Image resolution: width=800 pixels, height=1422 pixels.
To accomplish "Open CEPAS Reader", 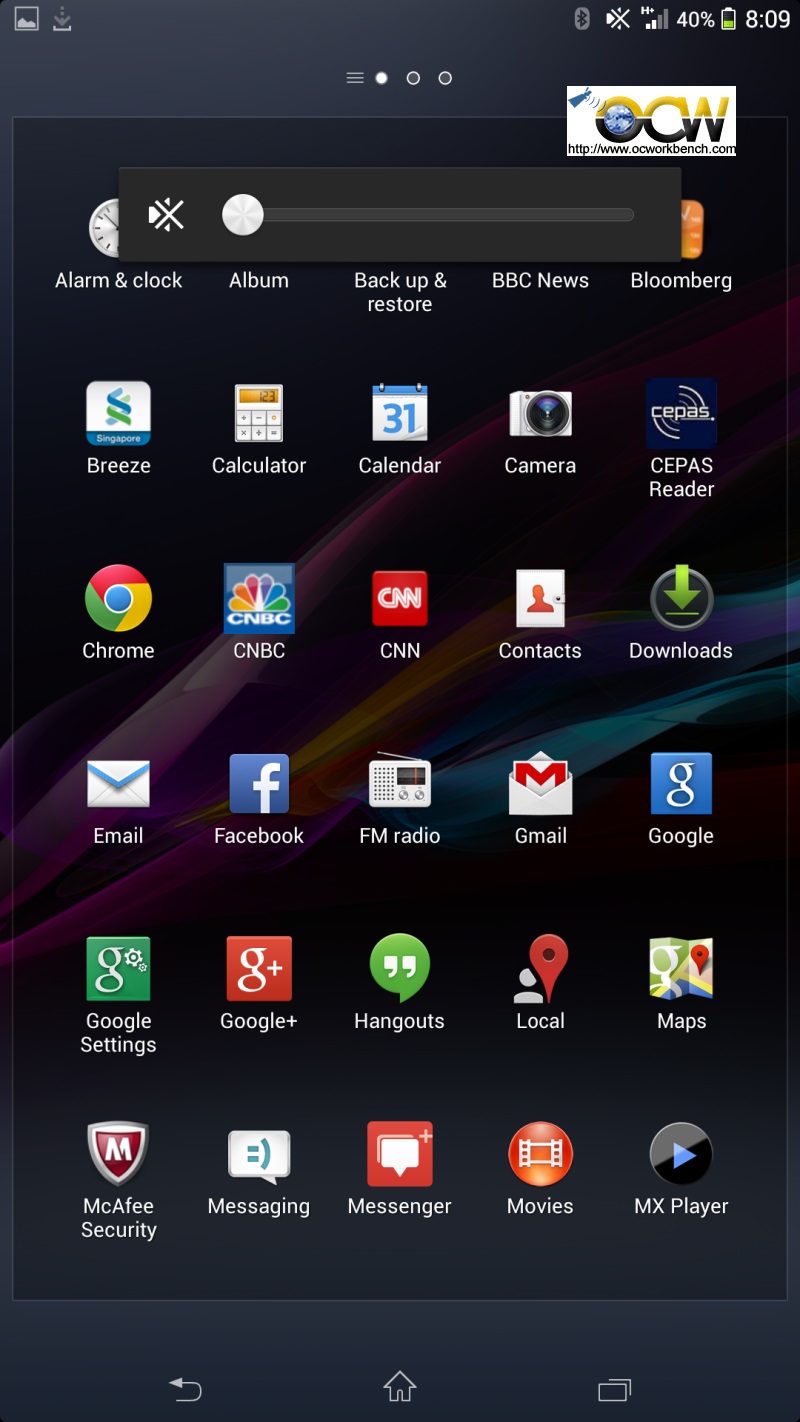I will tap(681, 414).
